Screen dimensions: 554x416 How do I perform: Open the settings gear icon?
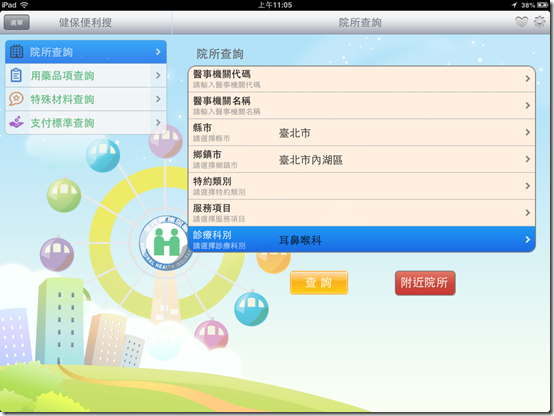tap(539, 22)
